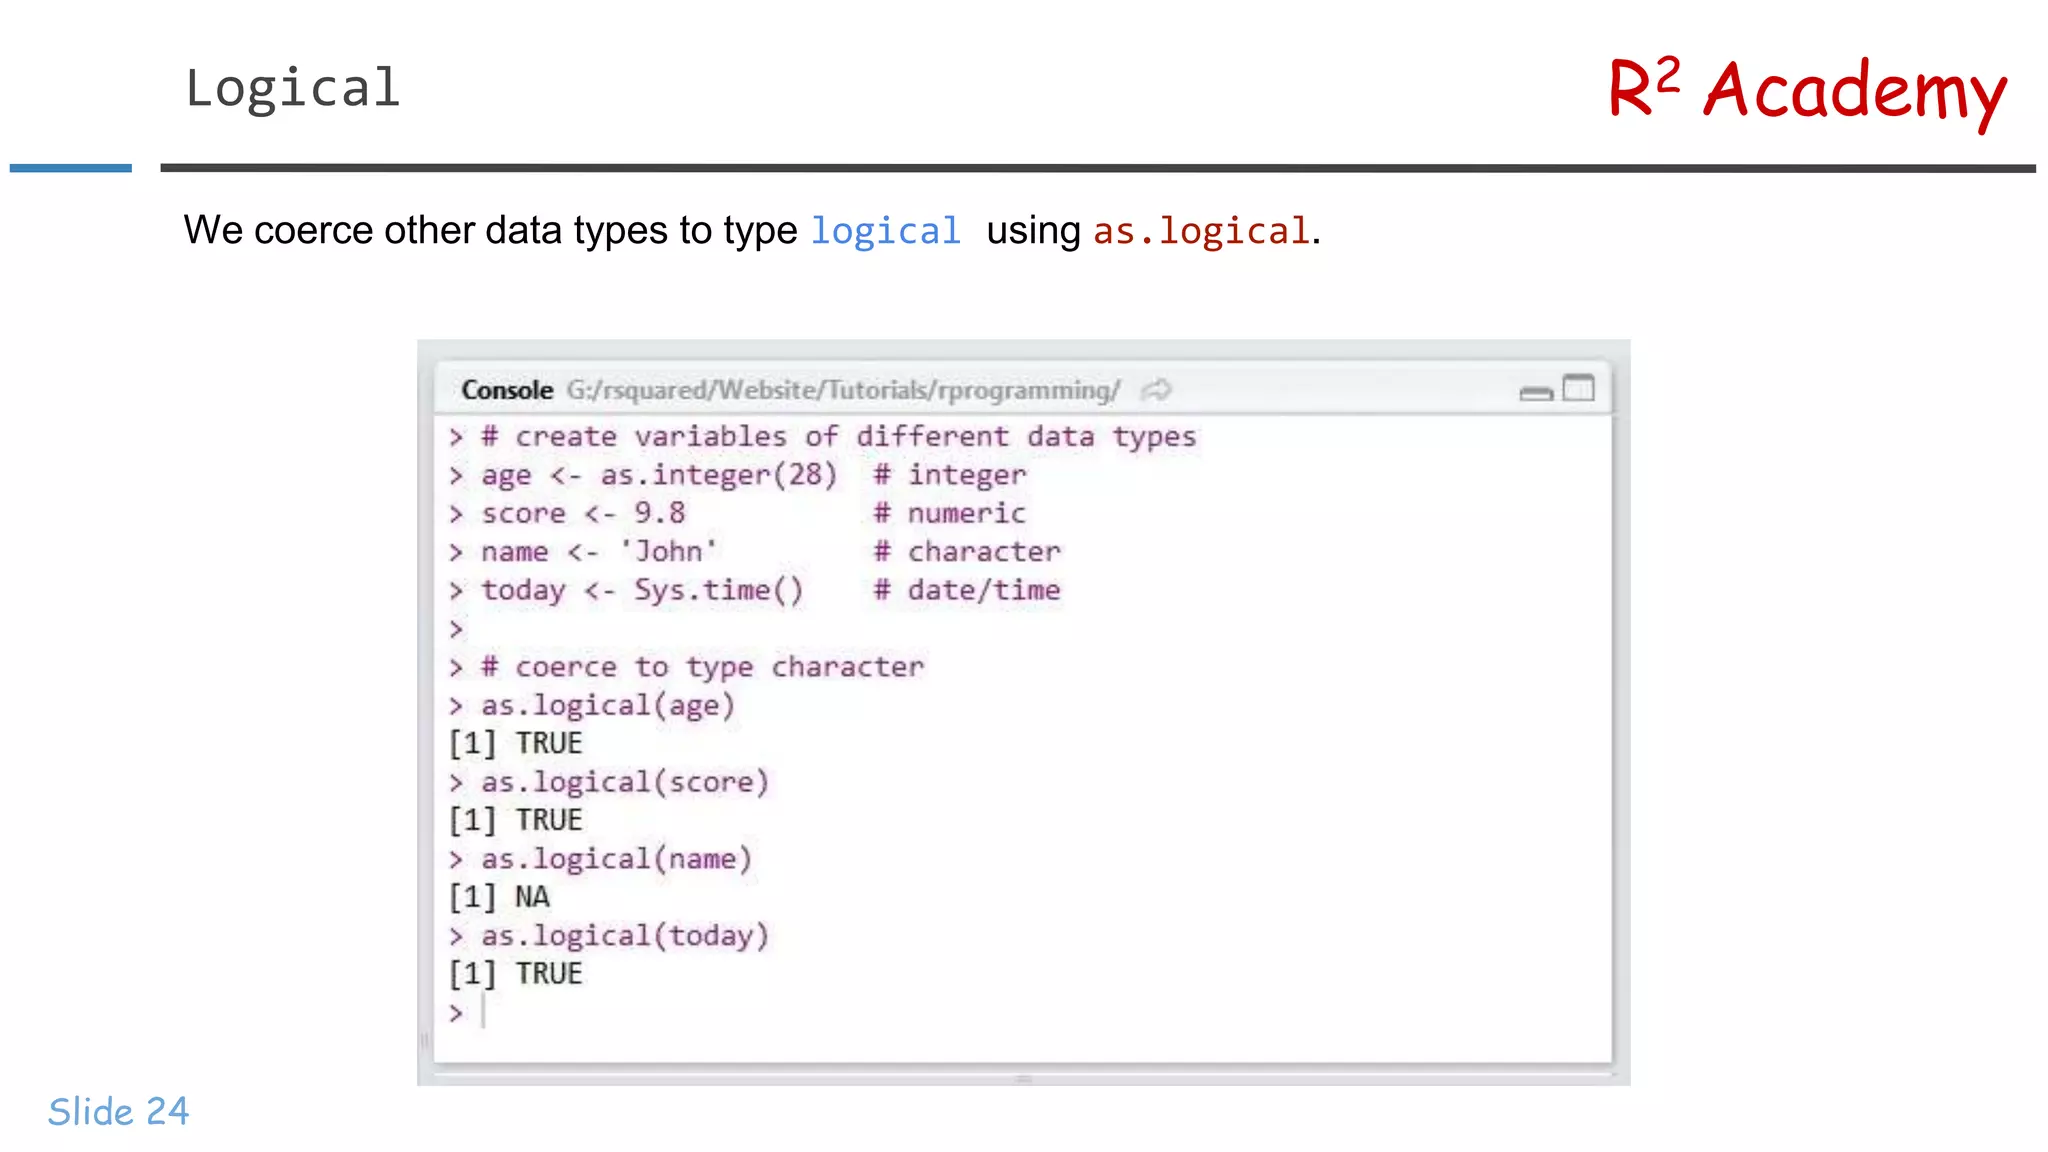The height and width of the screenshot is (1152, 2048).
Task: Click the 'as.logical(today)' command line
Action: [624, 936]
